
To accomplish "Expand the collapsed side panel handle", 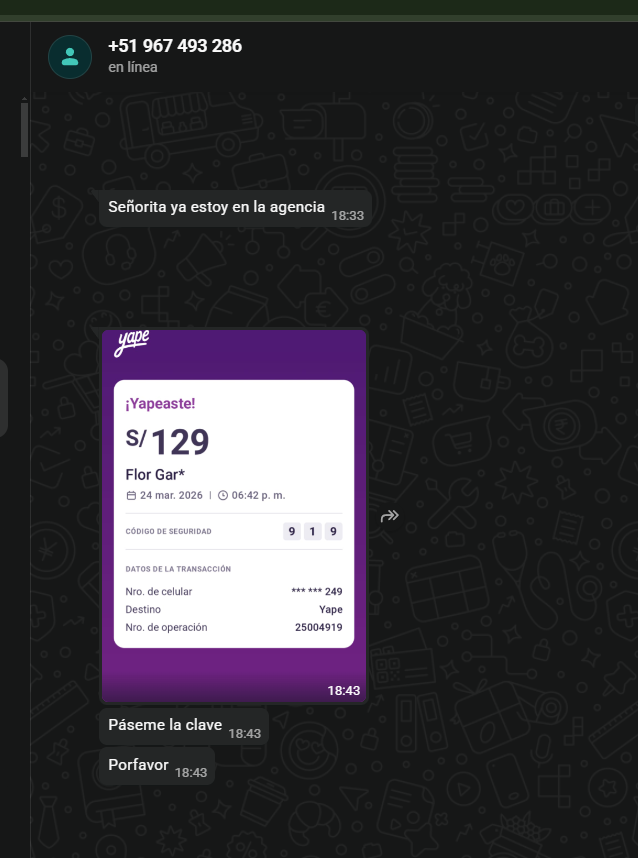I will [4, 398].
